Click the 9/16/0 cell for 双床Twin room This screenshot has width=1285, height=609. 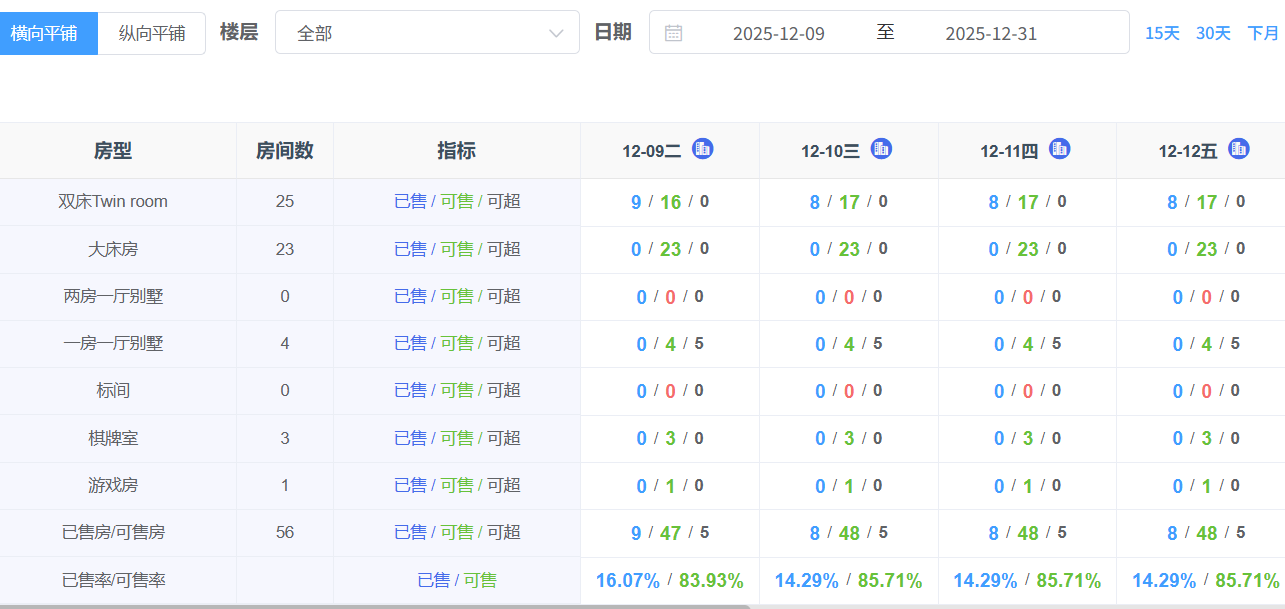tap(669, 201)
